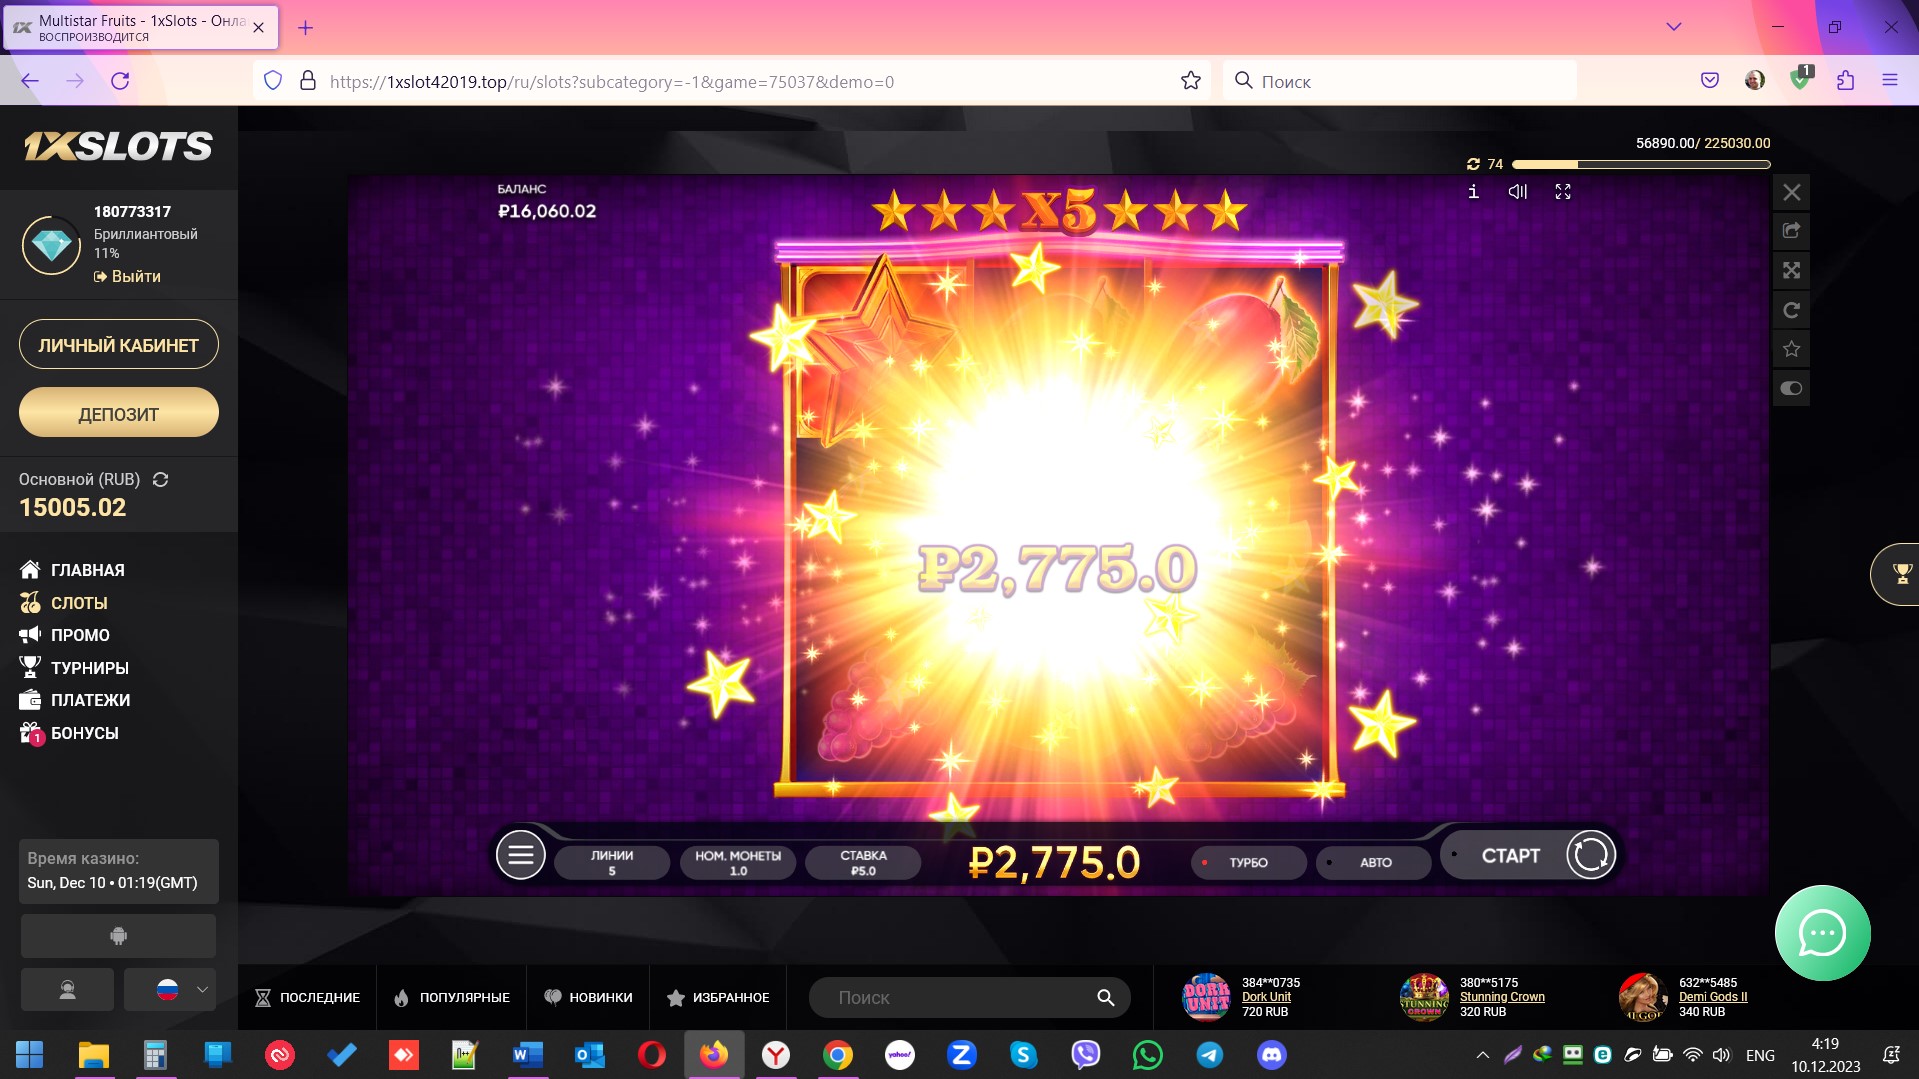Open the Dork Unit winner link
Viewport: 1919px width, 1079px height.
1266,997
